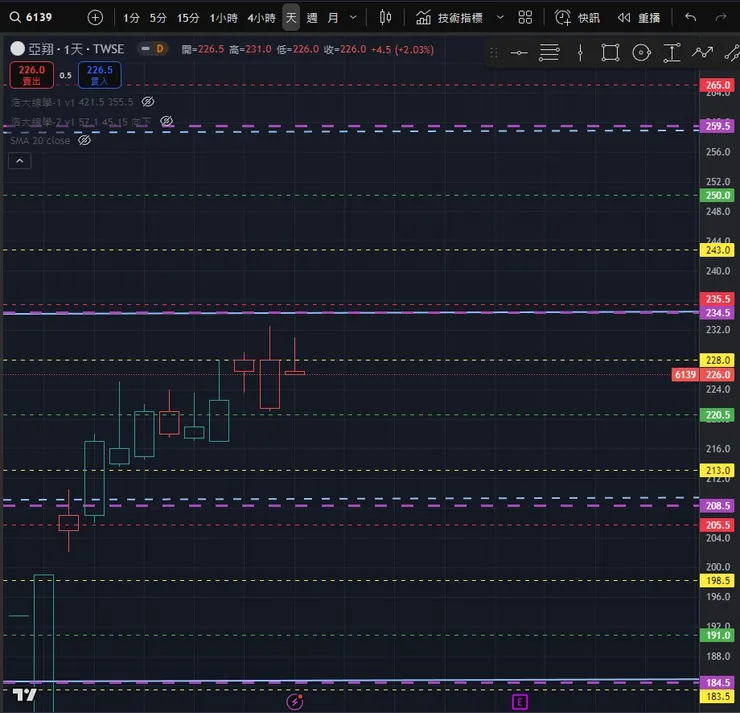Click the 235.5 red price label

(717, 299)
